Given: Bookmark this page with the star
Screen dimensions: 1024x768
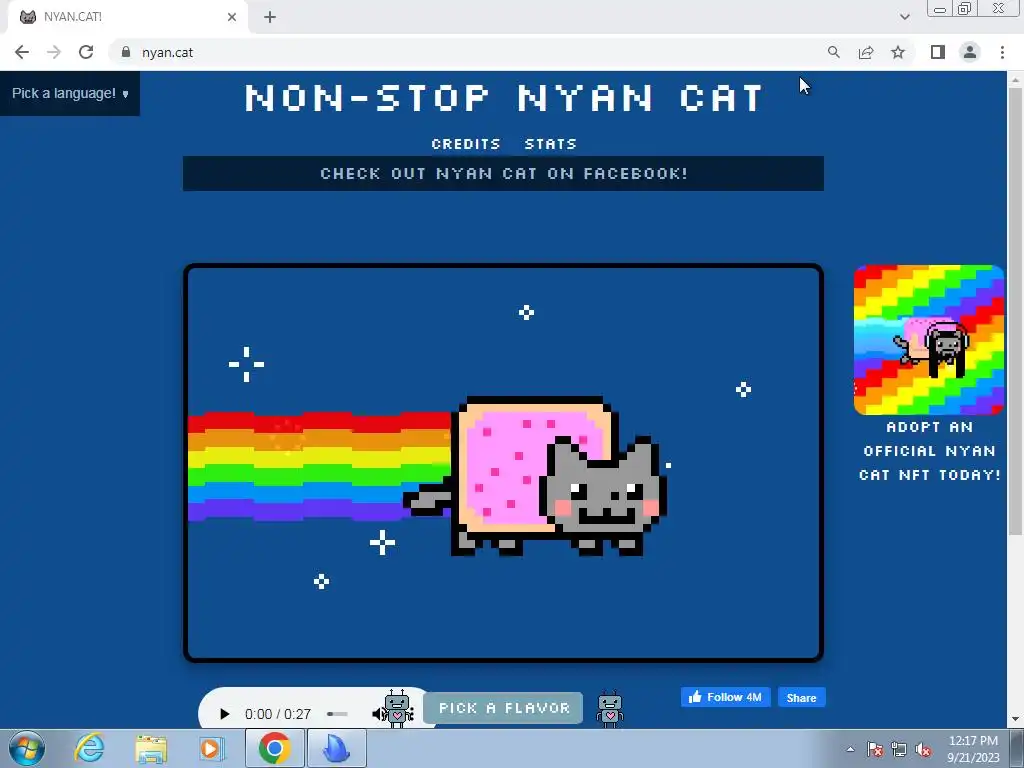Looking at the screenshot, I should (899, 52).
